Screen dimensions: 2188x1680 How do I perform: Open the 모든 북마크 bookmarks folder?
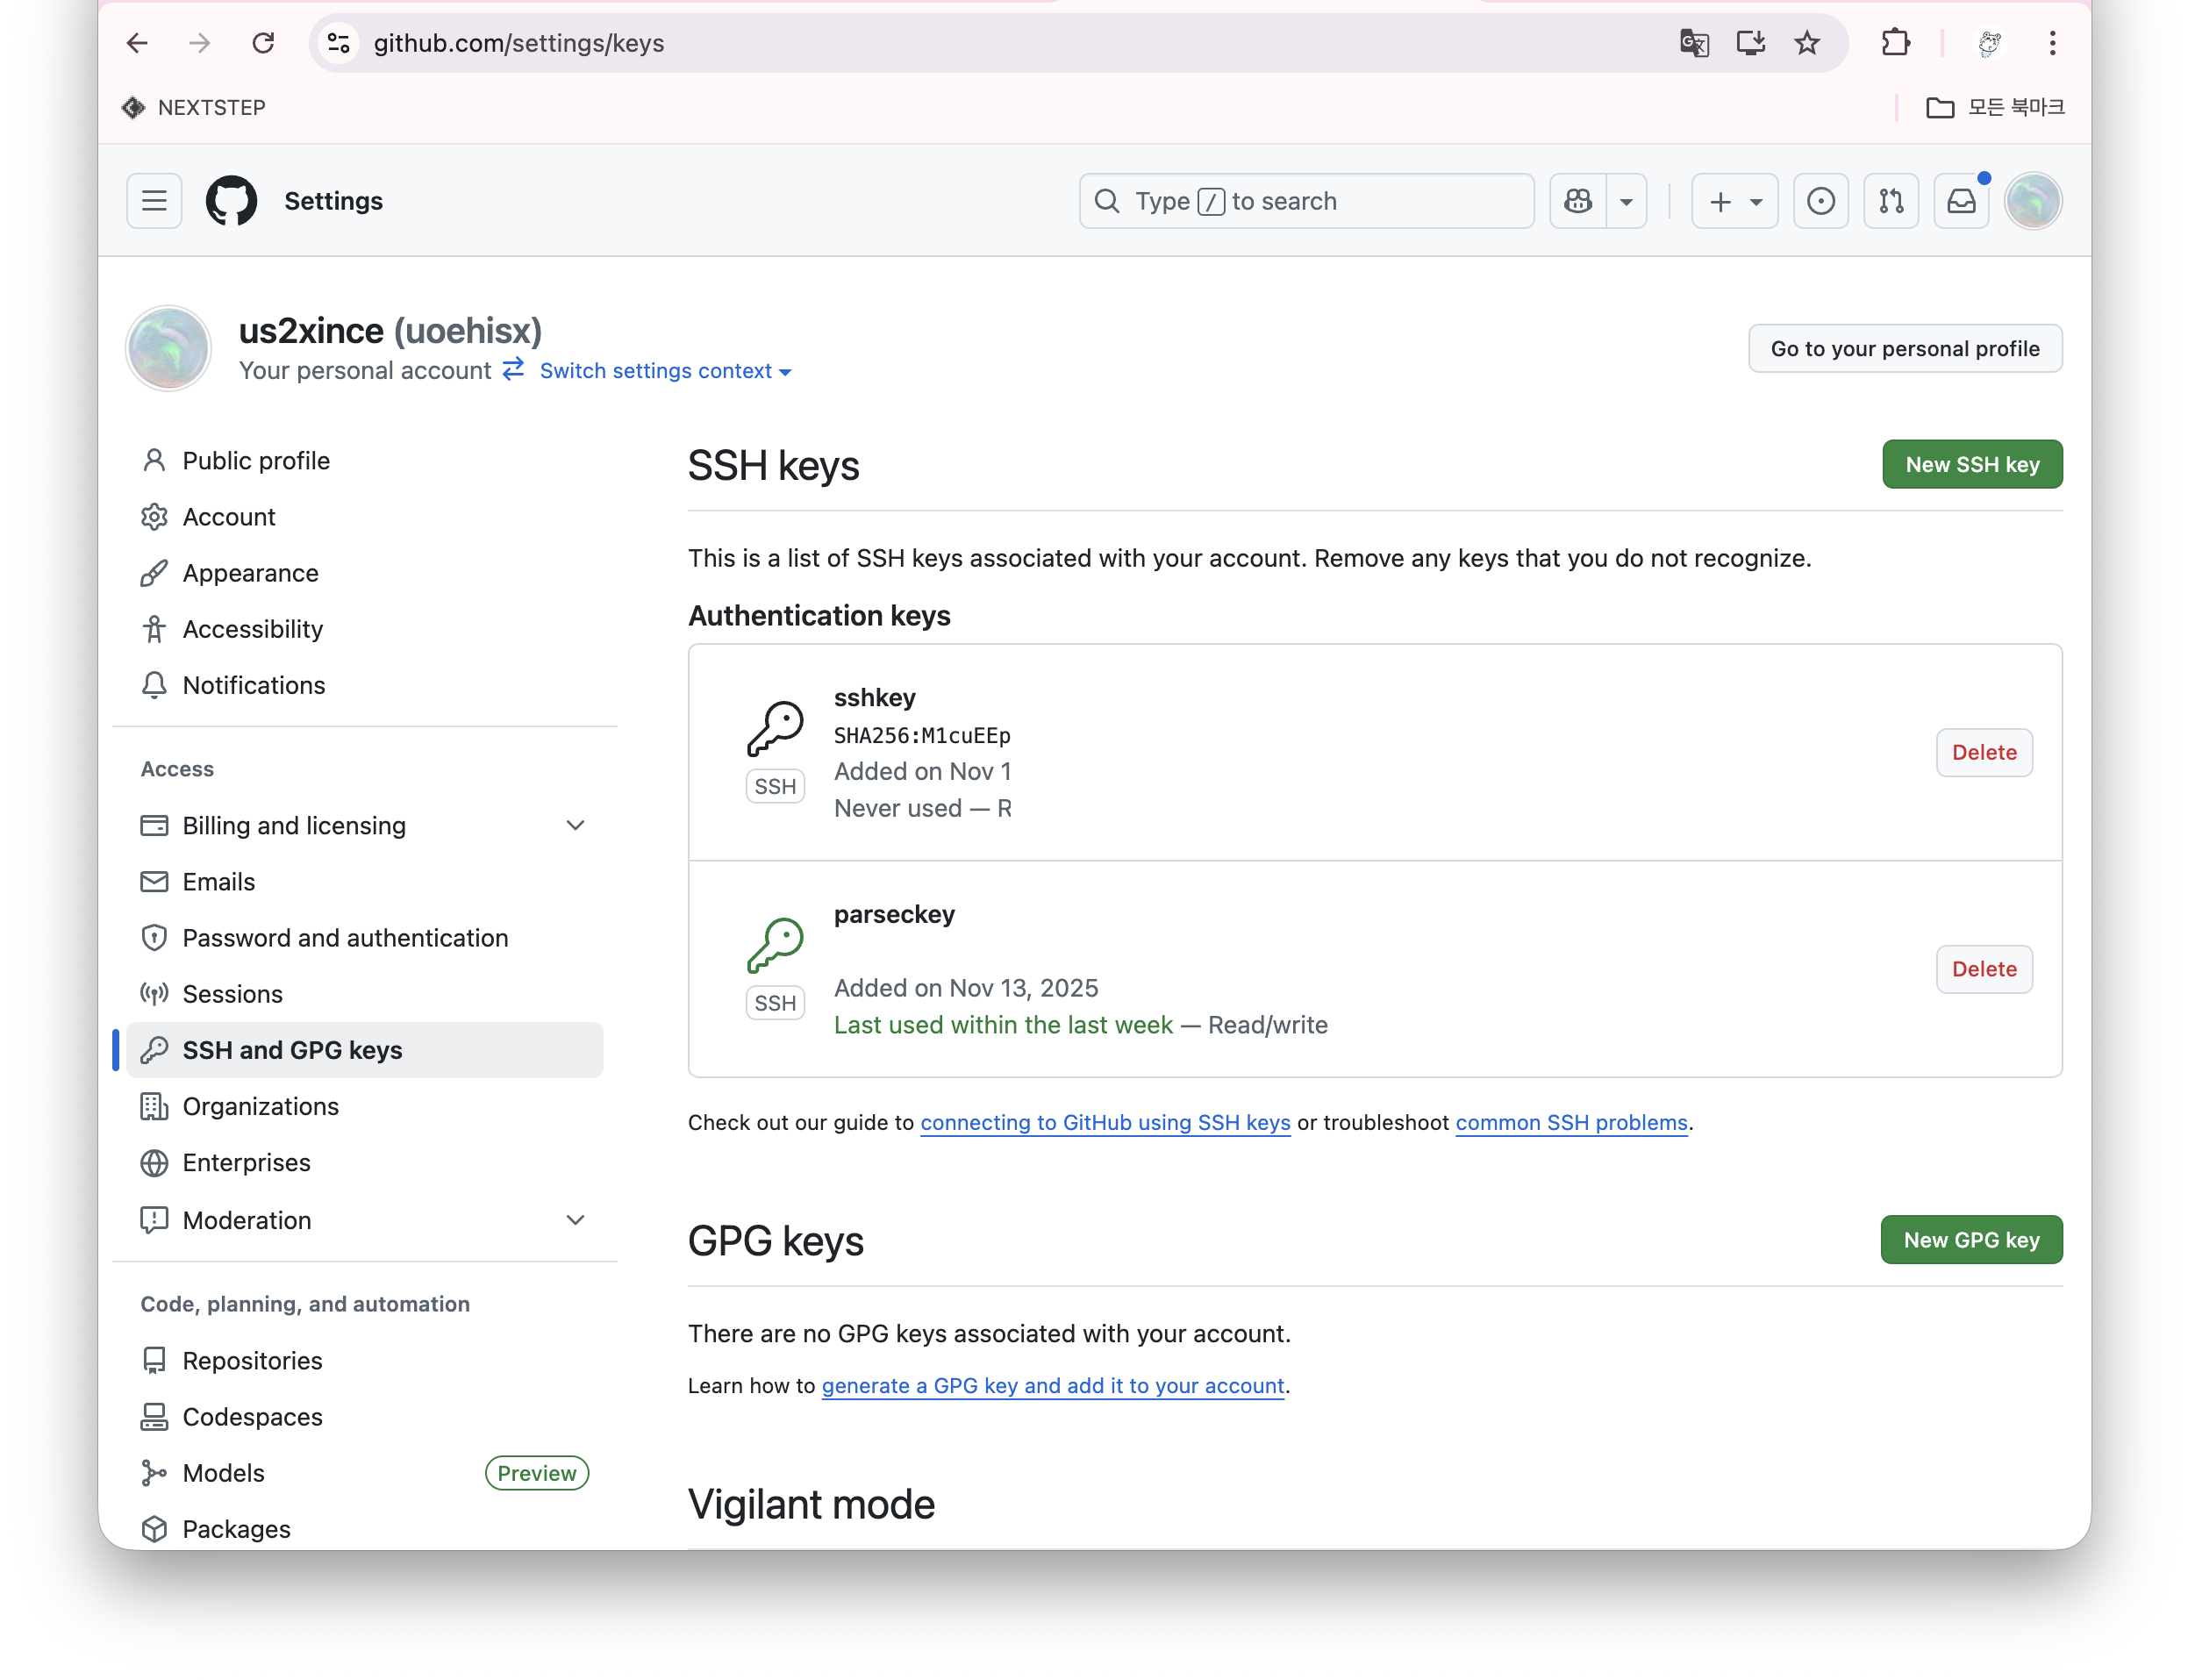[x=1995, y=107]
